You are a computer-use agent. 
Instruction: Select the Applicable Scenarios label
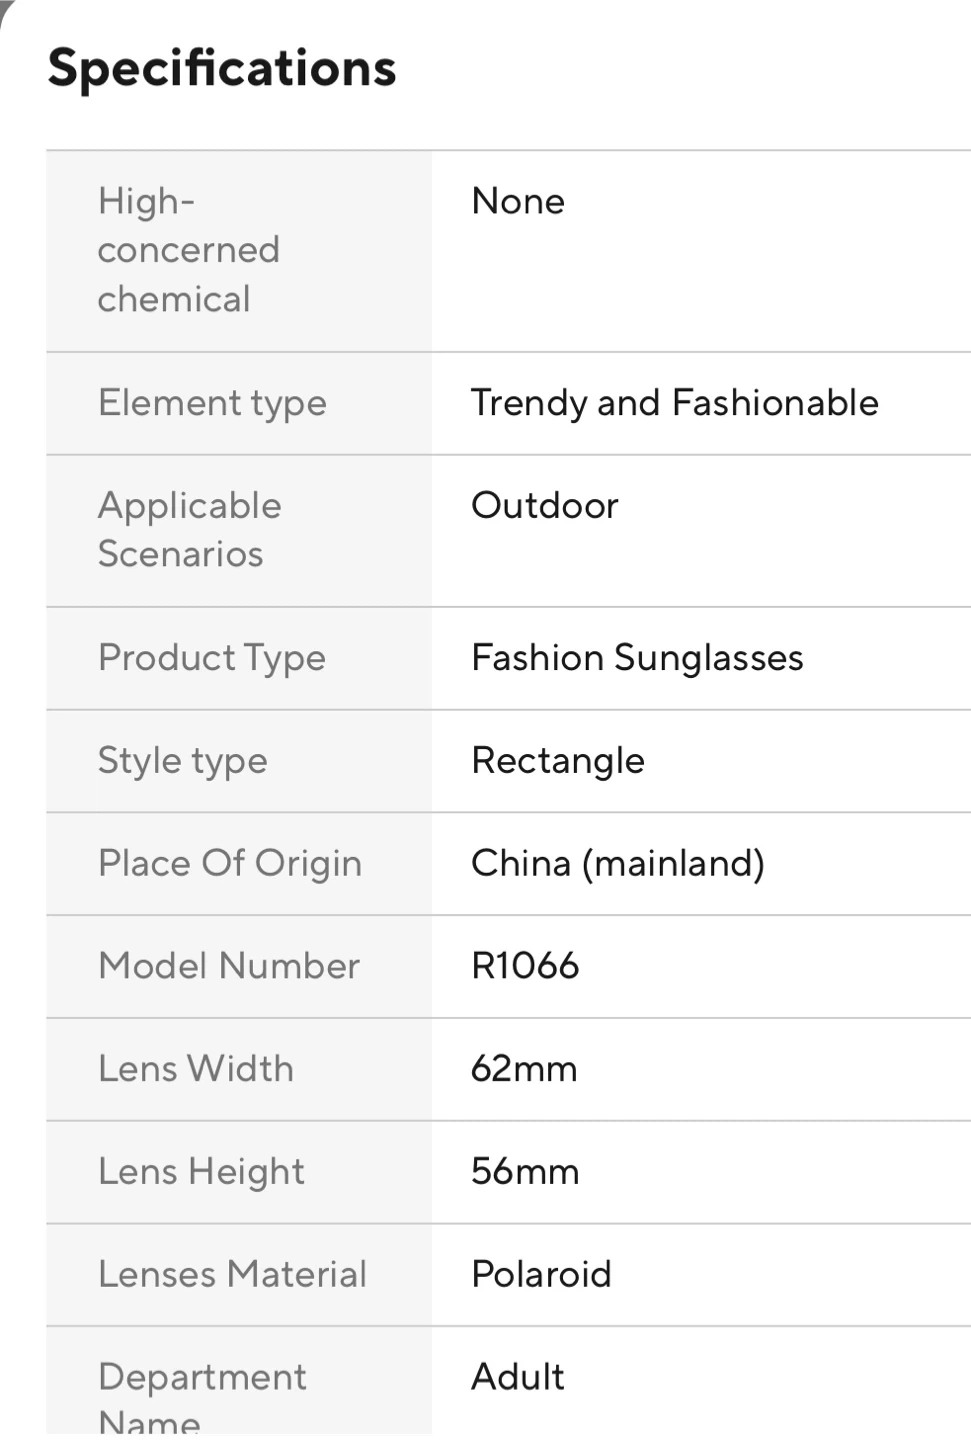point(189,530)
